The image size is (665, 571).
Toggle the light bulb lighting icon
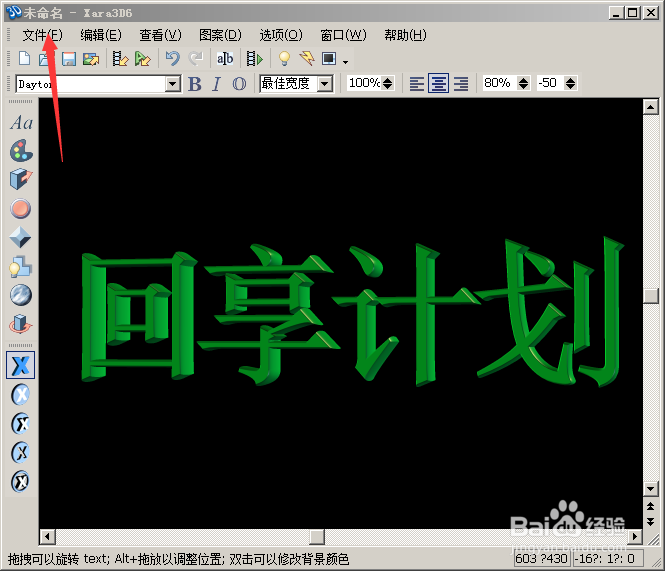[285, 59]
